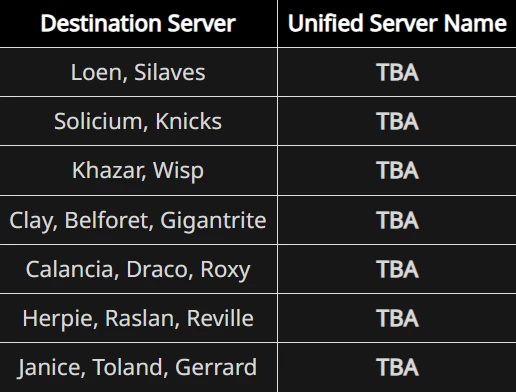Select the Janice, Toland, Gerrard cell
The image size is (516, 392).
(x=138, y=367)
